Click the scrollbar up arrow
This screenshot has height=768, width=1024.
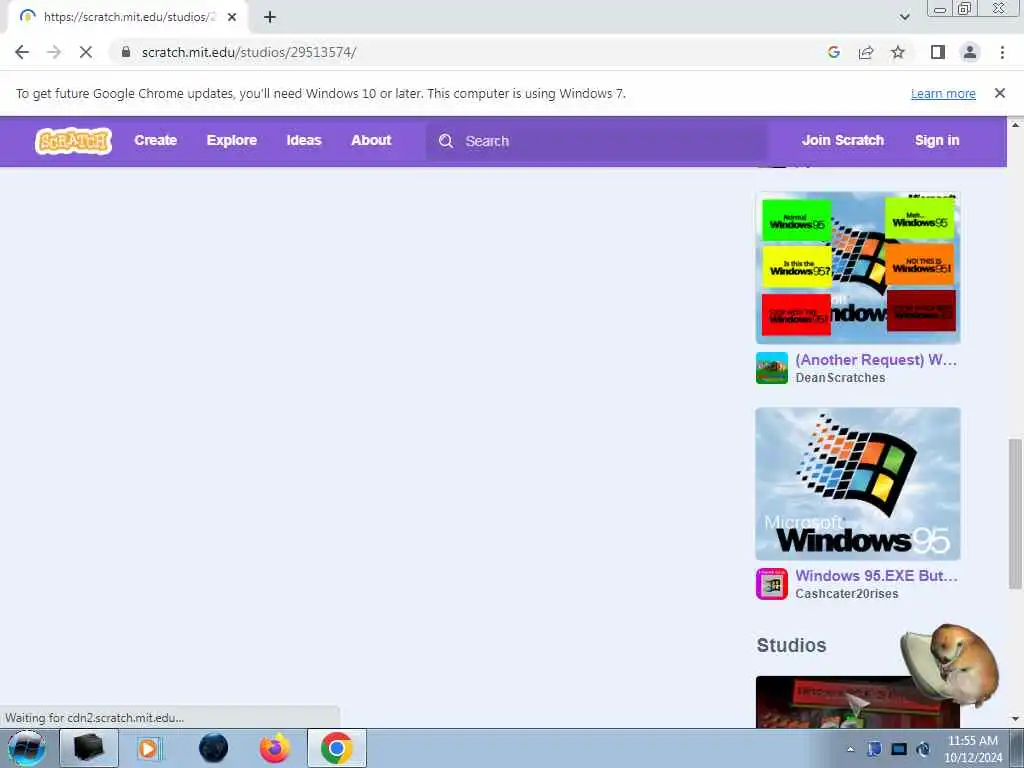pos(1015,124)
